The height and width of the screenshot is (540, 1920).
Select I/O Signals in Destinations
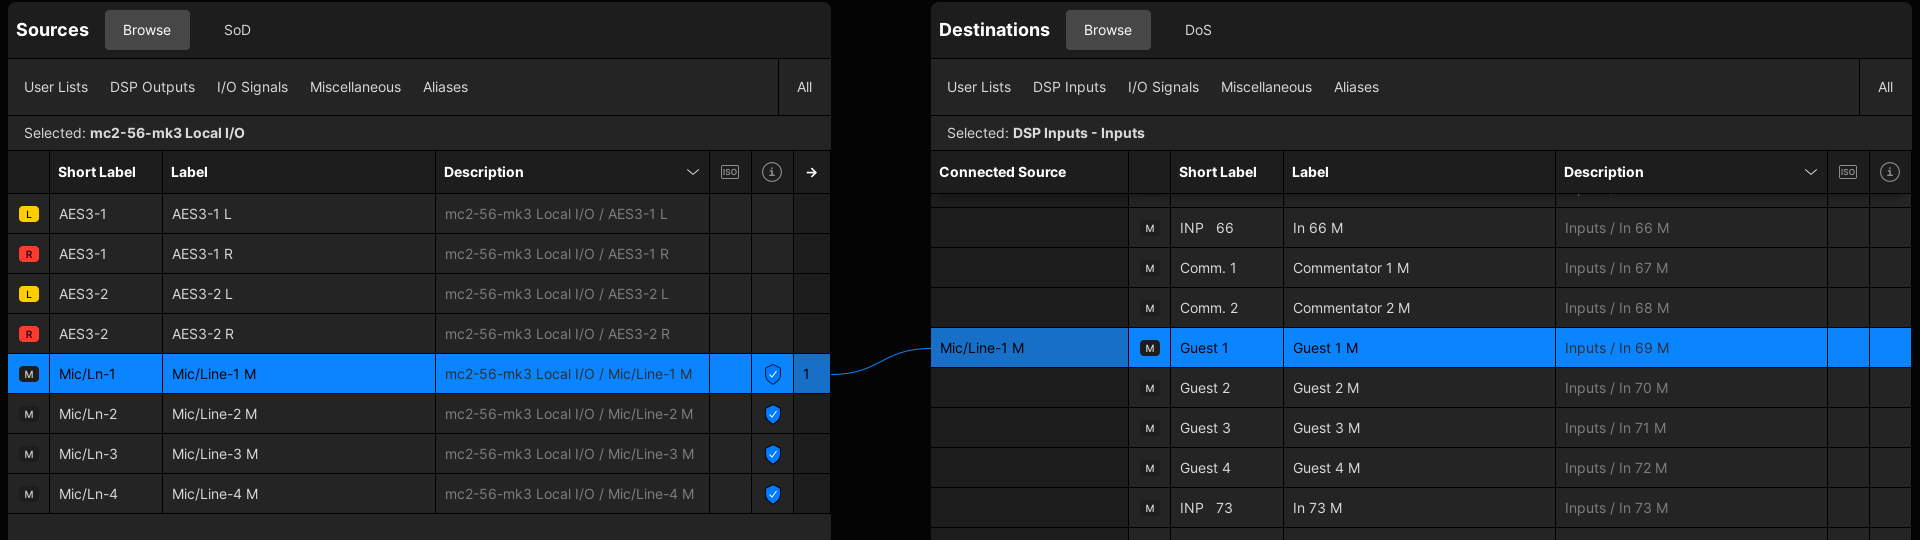(x=1163, y=87)
